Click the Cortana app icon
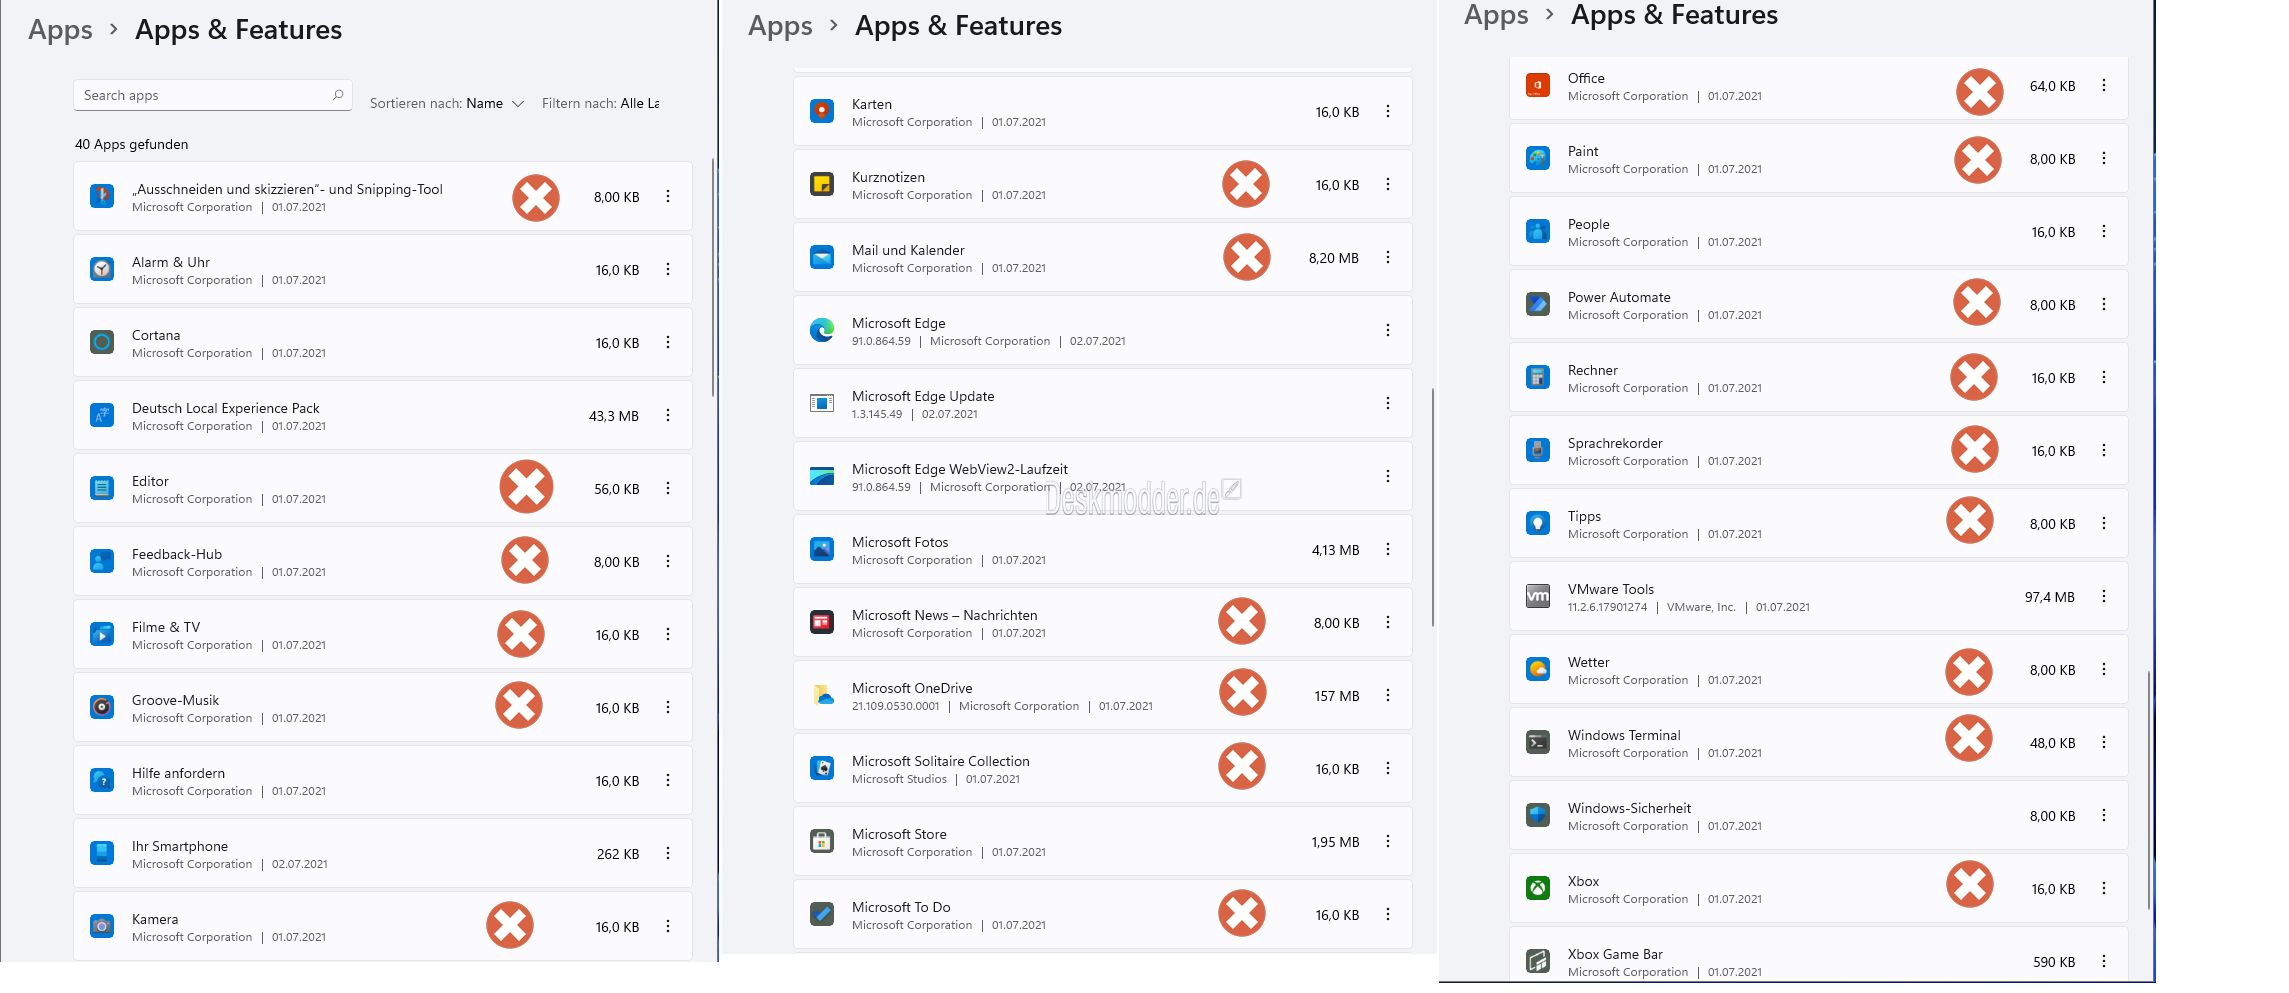 pyautogui.click(x=102, y=342)
